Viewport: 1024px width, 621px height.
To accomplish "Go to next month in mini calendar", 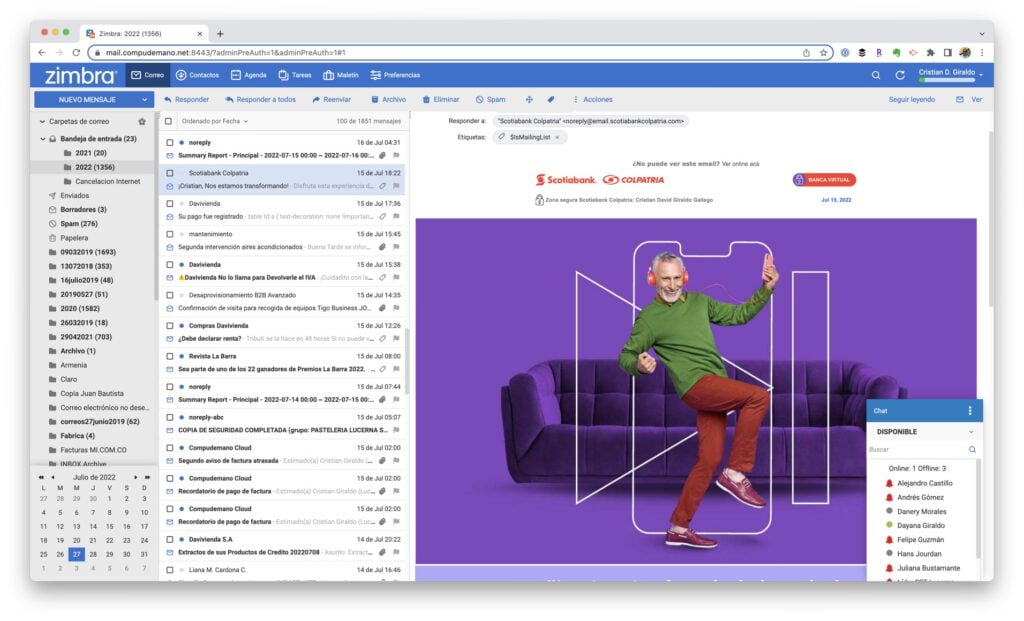I will (x=136, y=477).
